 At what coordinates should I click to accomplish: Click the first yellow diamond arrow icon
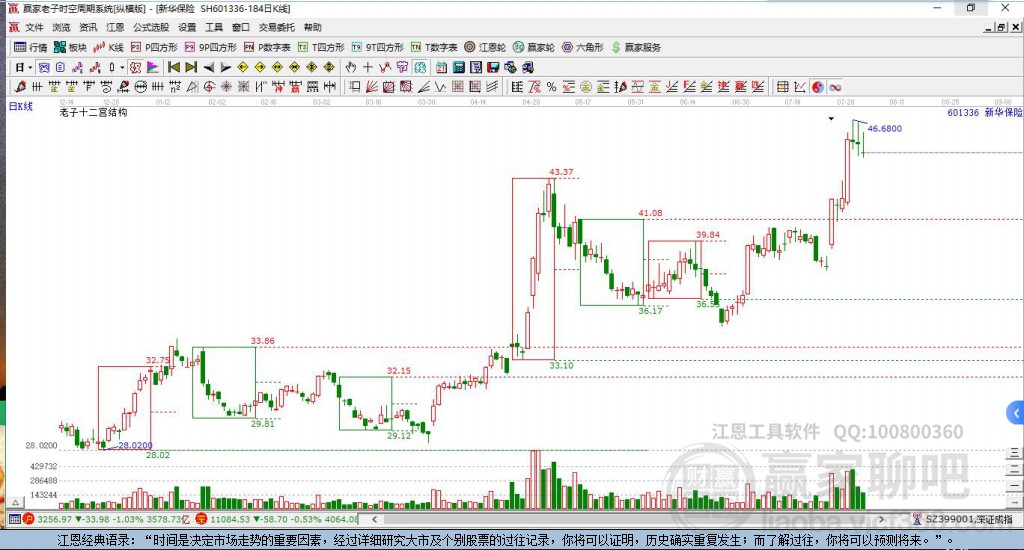(243, 67)
